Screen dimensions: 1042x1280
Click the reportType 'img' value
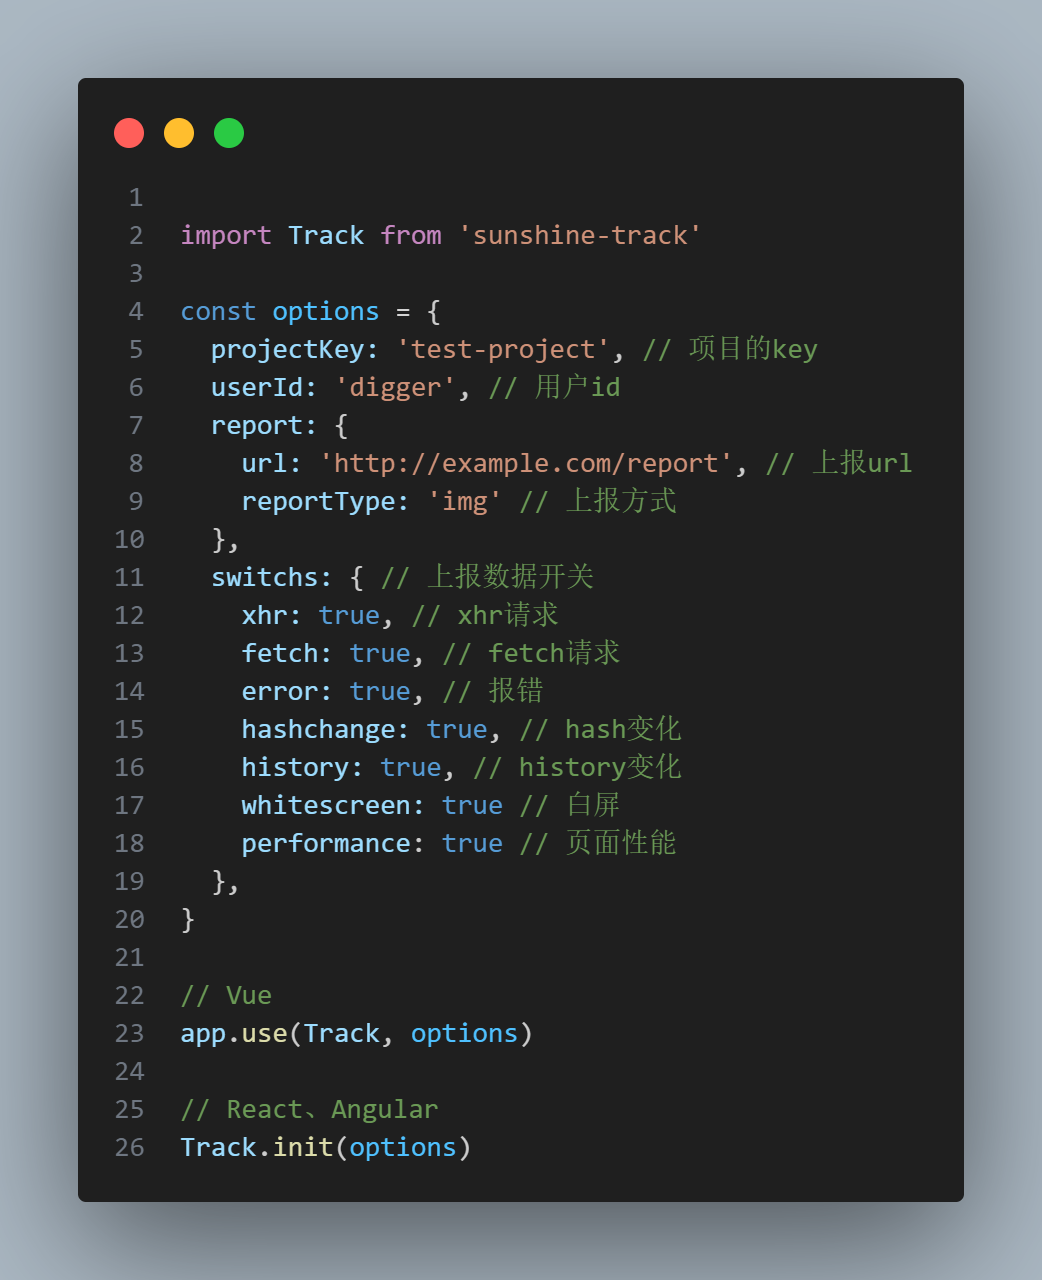point(465,501)
